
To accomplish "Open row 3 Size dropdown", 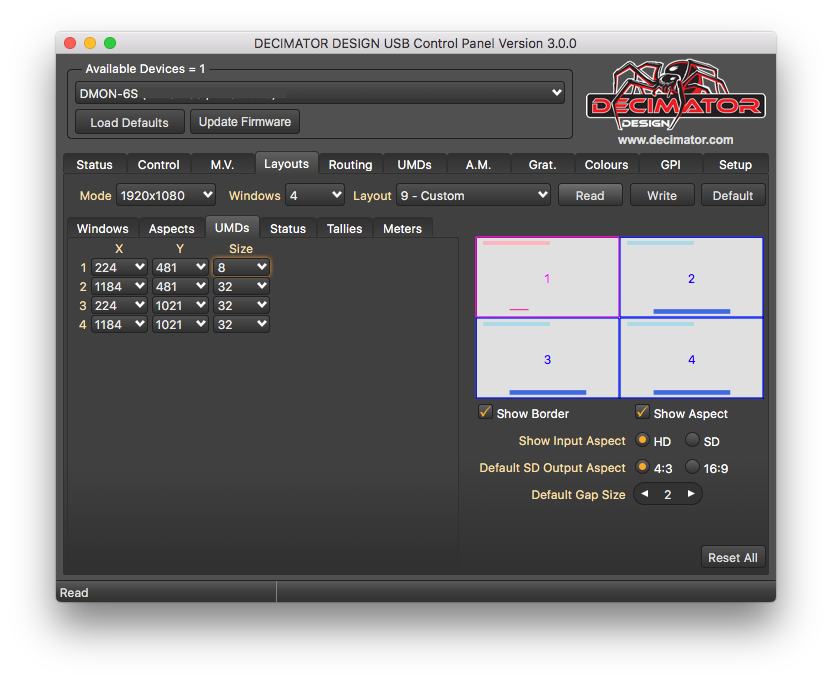I will pos(241,306).
